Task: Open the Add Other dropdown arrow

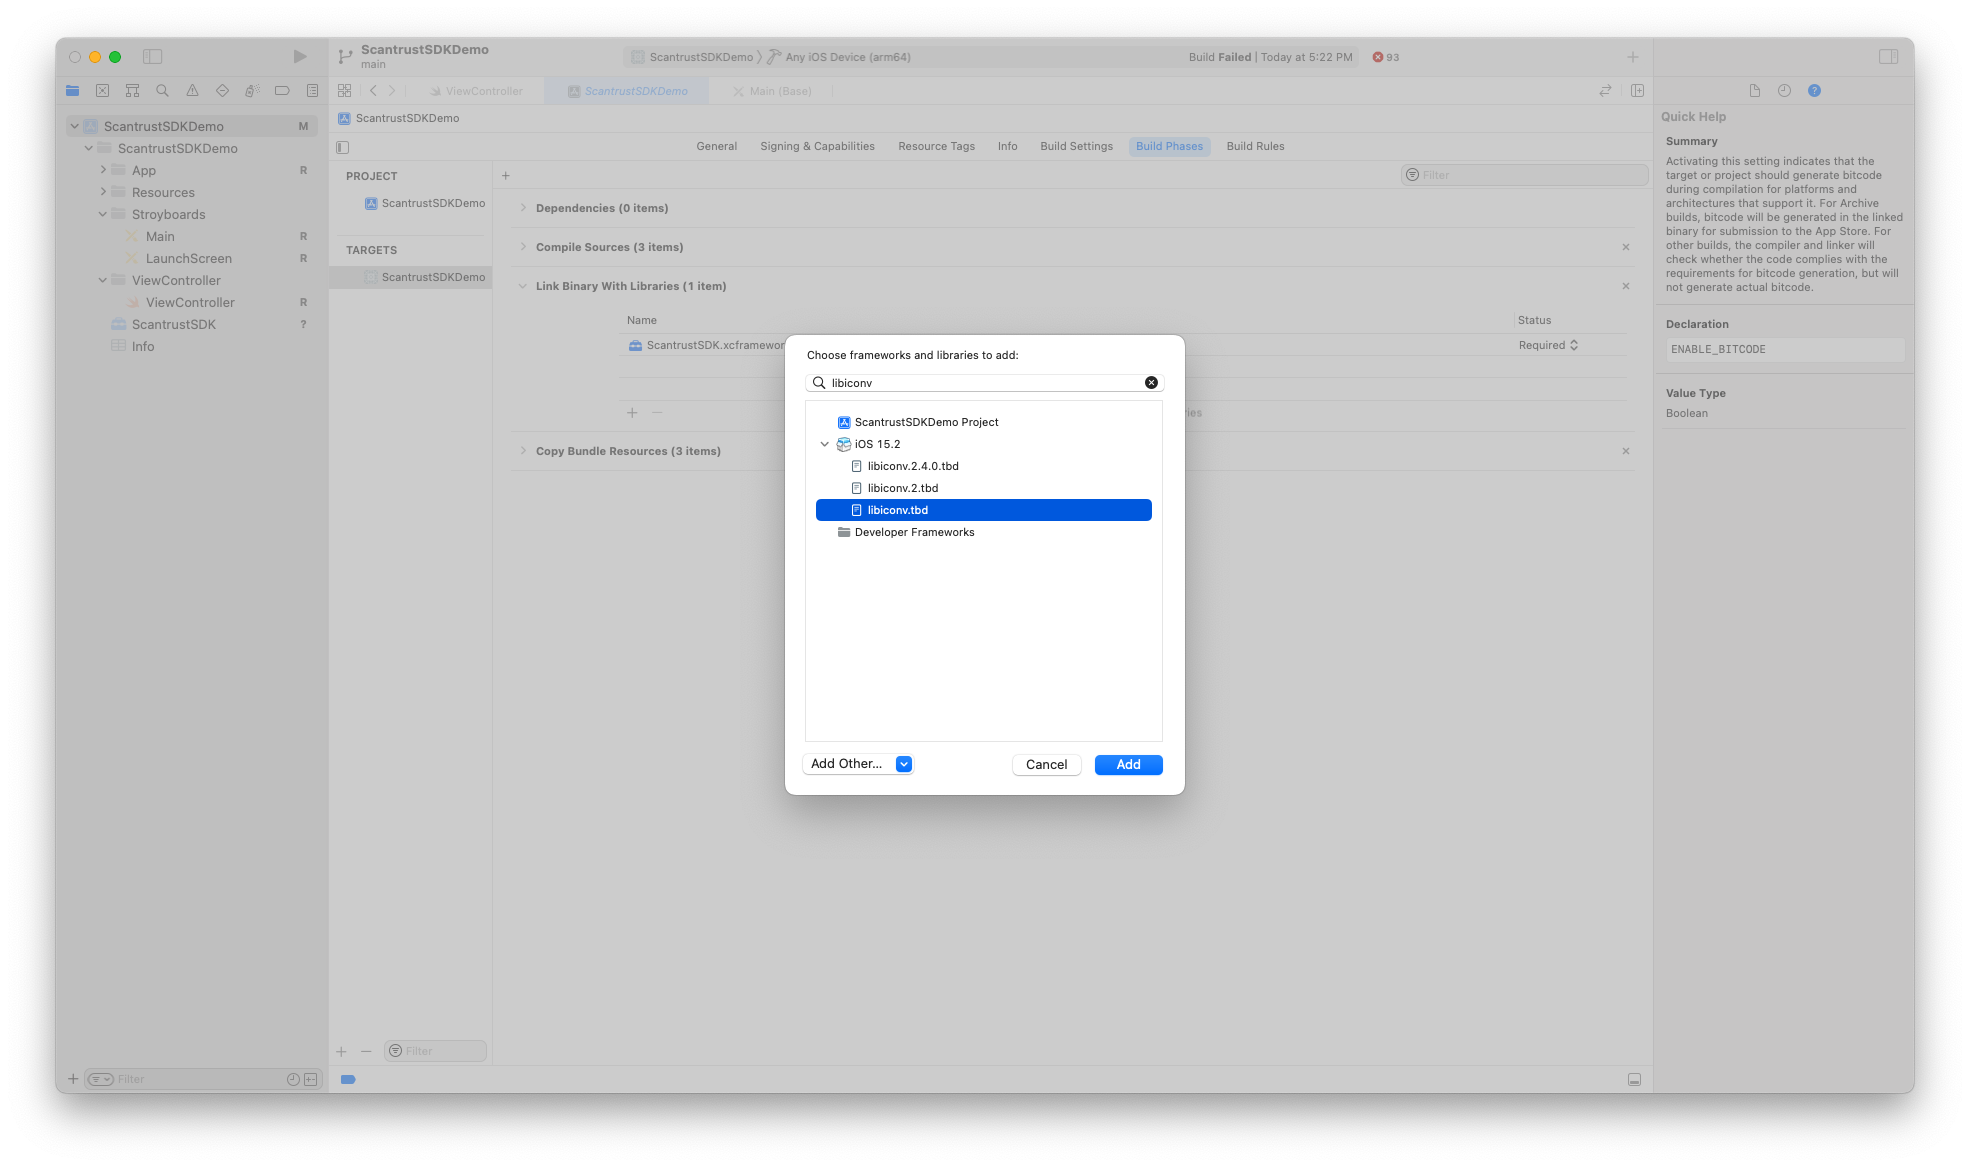Action: pos(904,764)
